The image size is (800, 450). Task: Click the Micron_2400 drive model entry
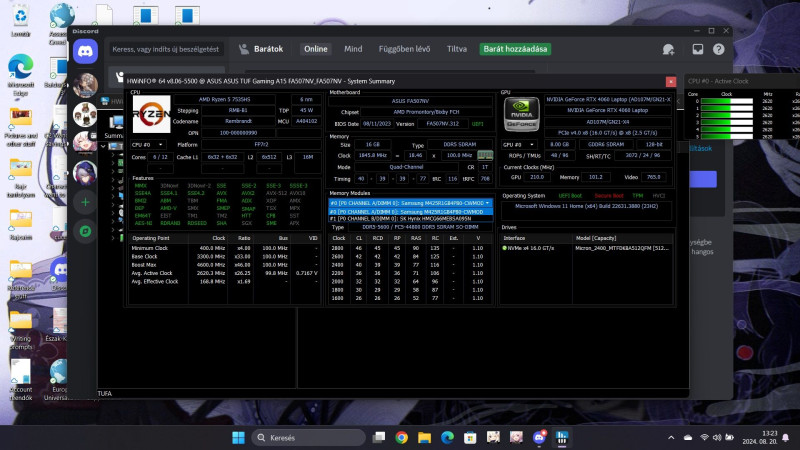[x=621, y=248]
